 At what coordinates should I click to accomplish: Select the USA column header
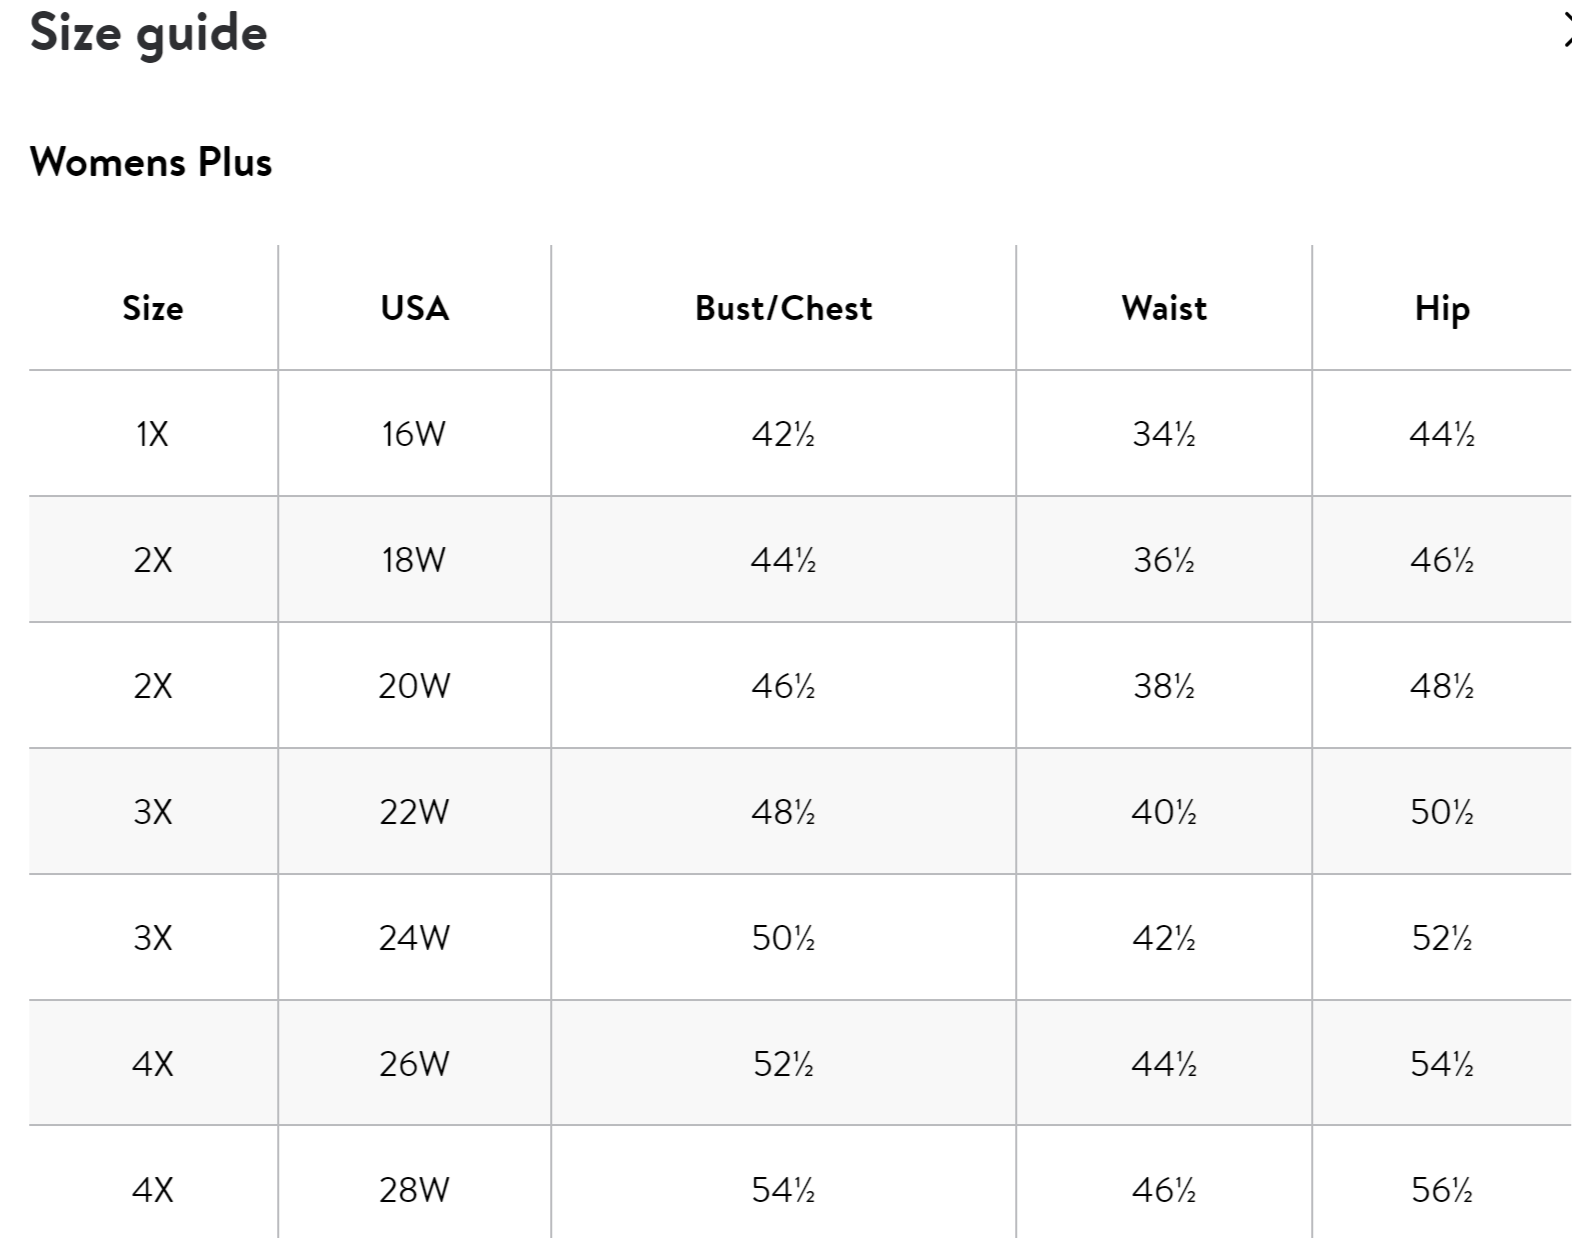coord(414,308)
